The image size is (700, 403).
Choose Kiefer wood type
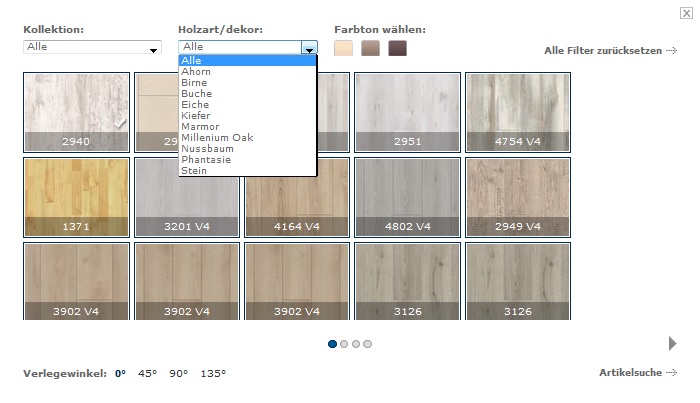coord(247,116)
